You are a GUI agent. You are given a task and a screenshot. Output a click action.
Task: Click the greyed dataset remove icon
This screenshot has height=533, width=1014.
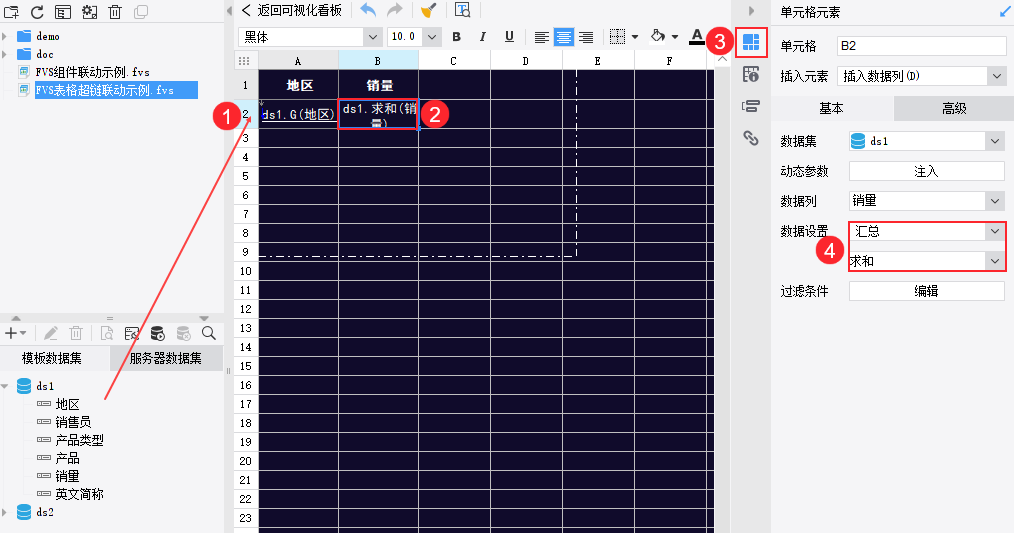[x=184, y=333]
